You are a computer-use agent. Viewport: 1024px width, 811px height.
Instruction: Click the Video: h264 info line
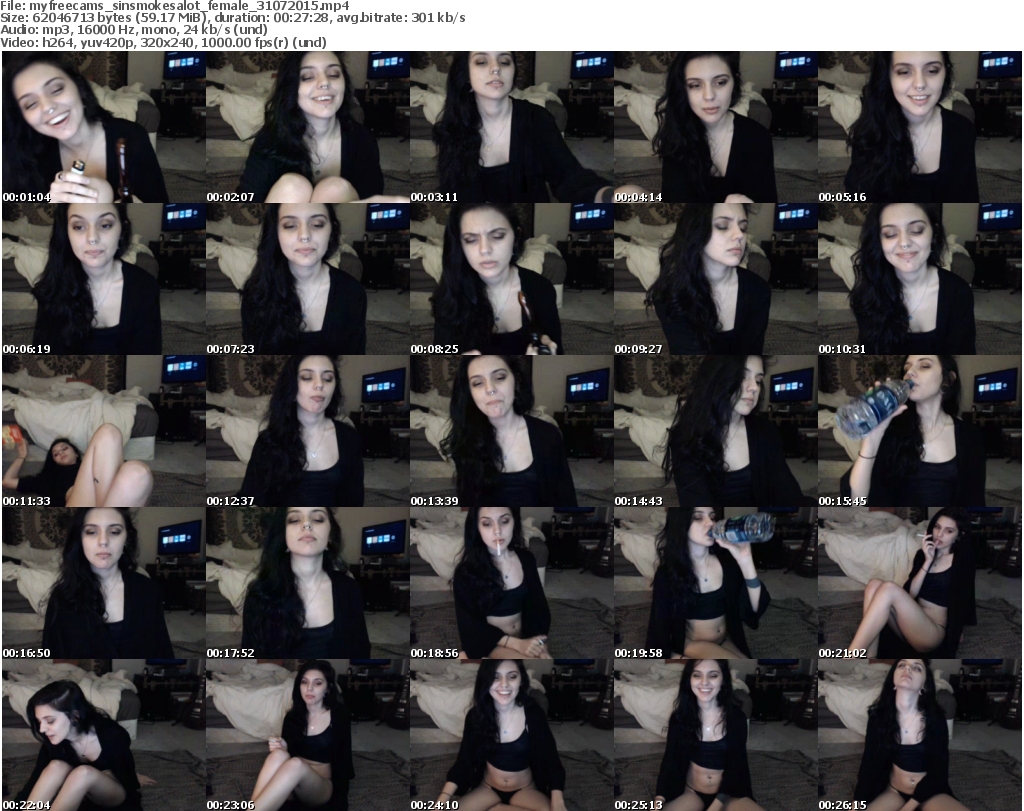[x=163, y=42]
